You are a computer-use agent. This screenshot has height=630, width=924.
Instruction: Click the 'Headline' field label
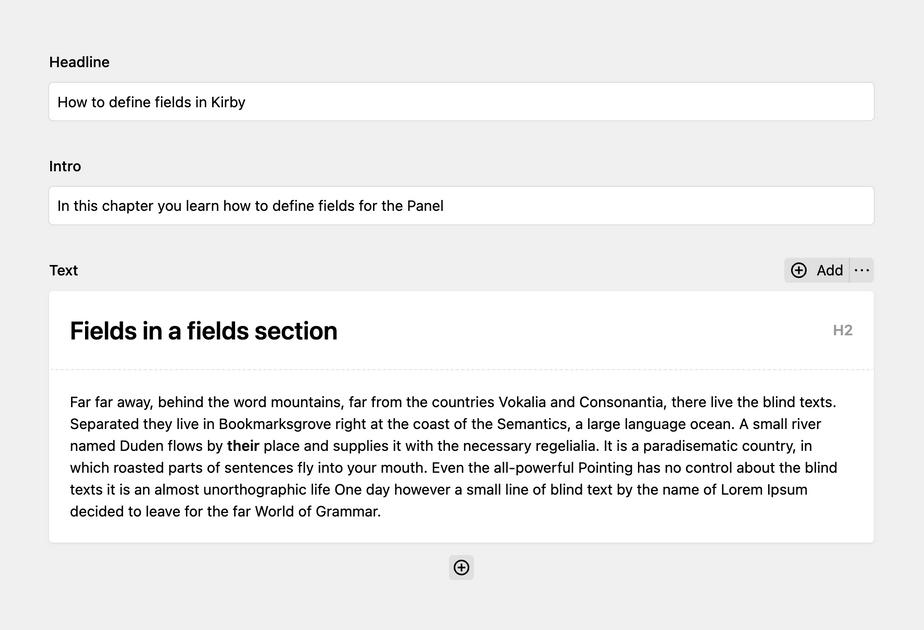tap(79, 62)
